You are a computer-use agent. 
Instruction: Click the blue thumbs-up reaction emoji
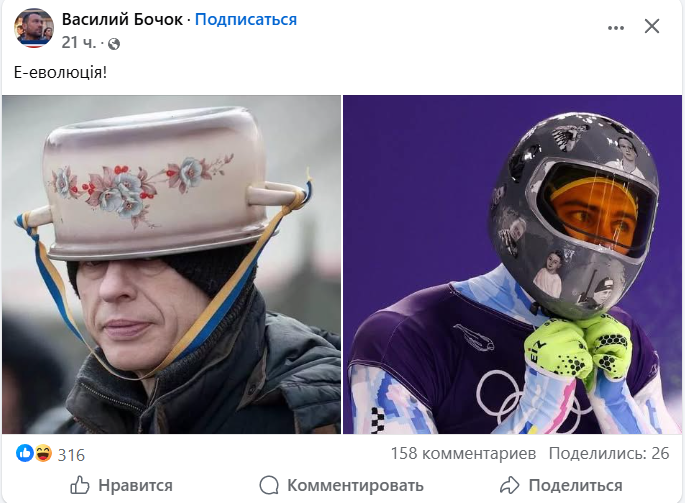tap(25, 453)
